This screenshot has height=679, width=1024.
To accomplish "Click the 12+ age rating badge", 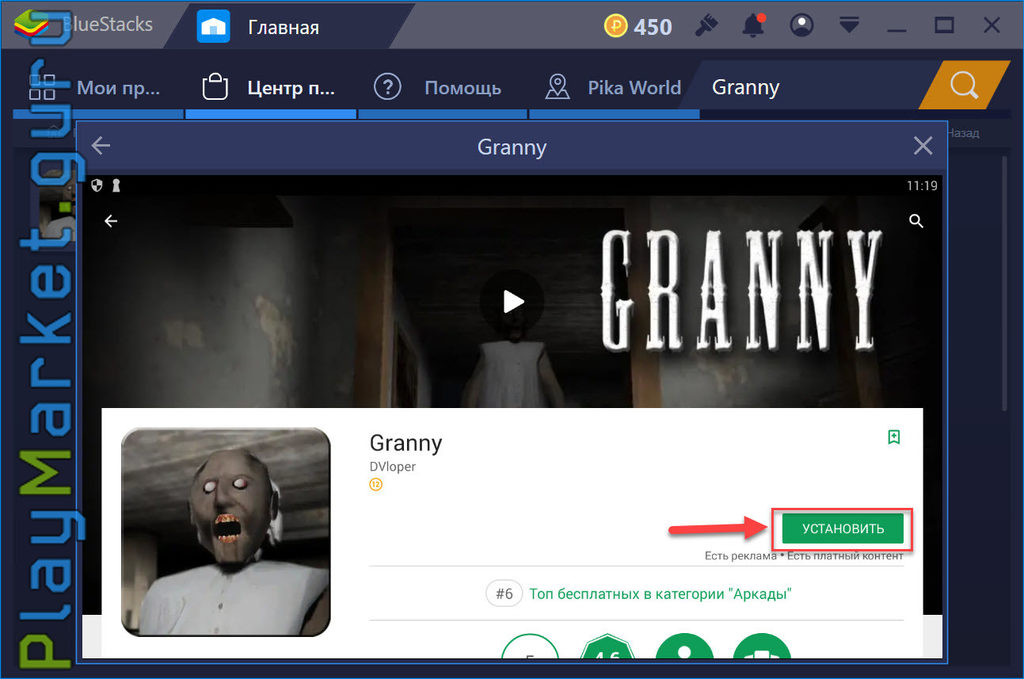I will click(376, 484).
